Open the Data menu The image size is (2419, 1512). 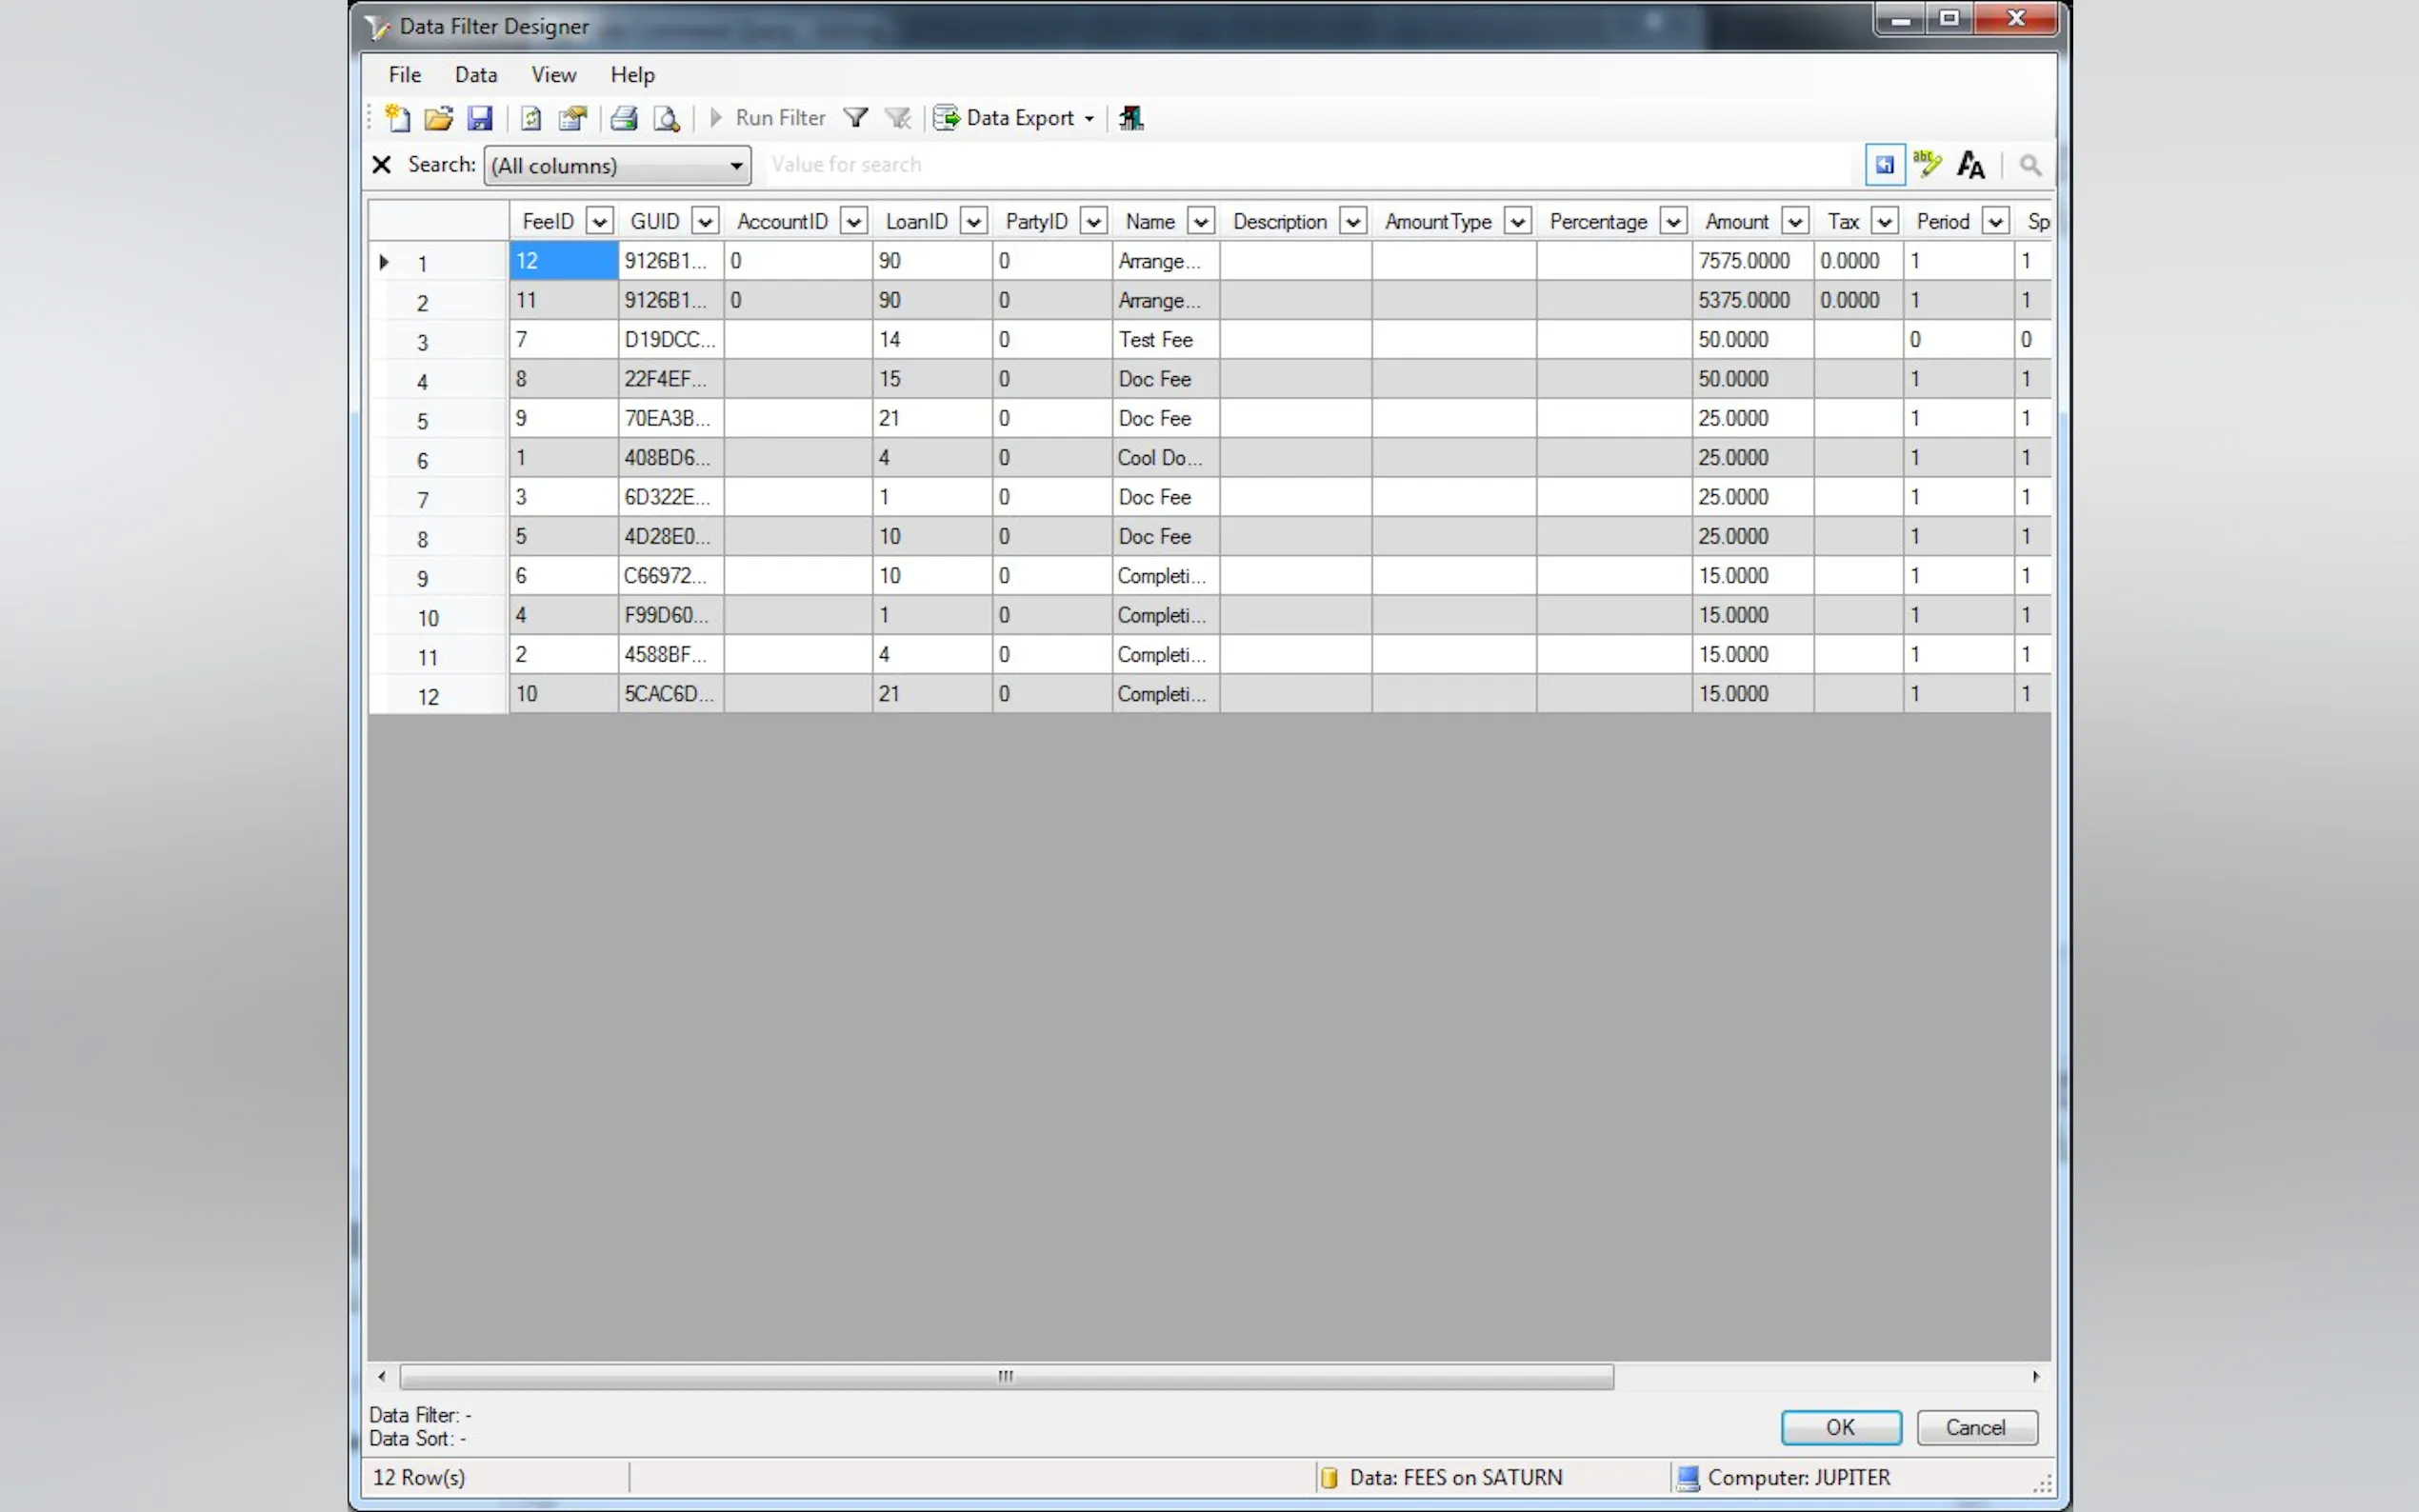pos(475,74)
